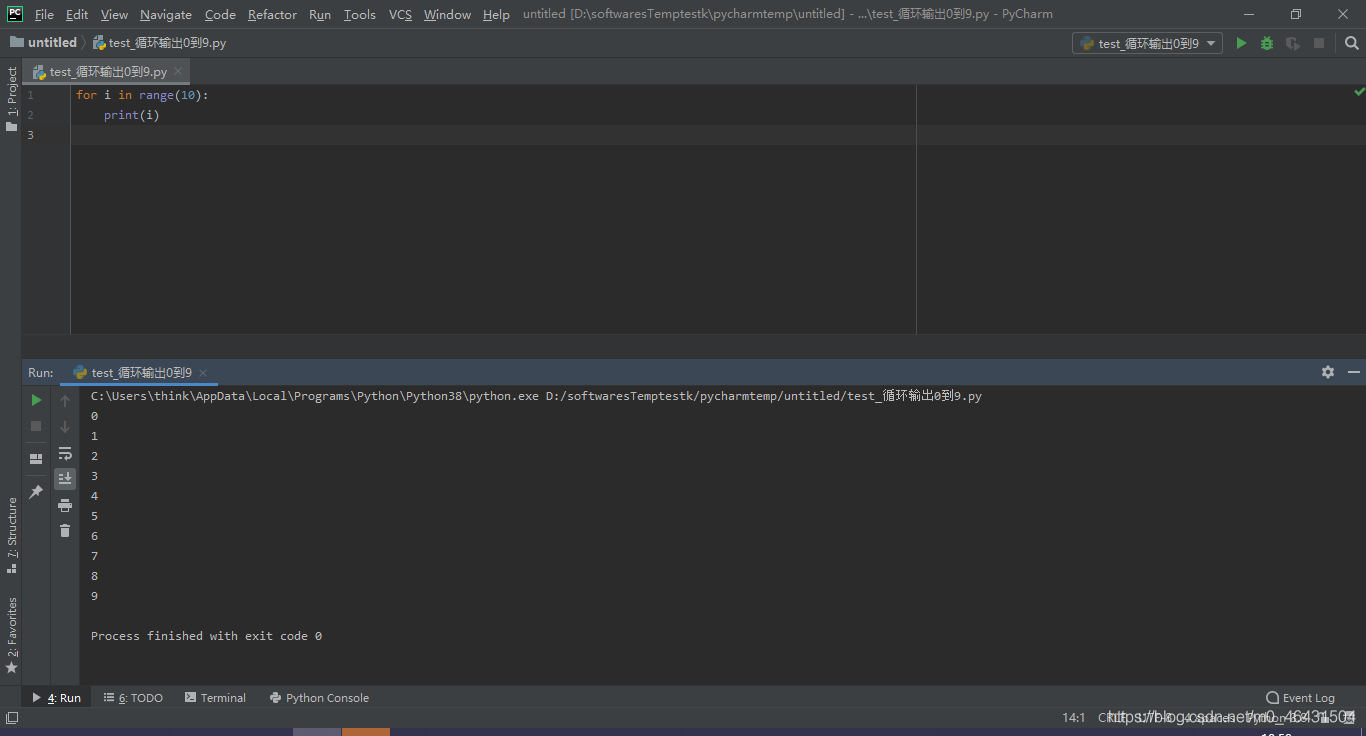Open Search Everywhere magnifier icon
This screenshot has width=1366, height=736.
[x=1351, y=43]
